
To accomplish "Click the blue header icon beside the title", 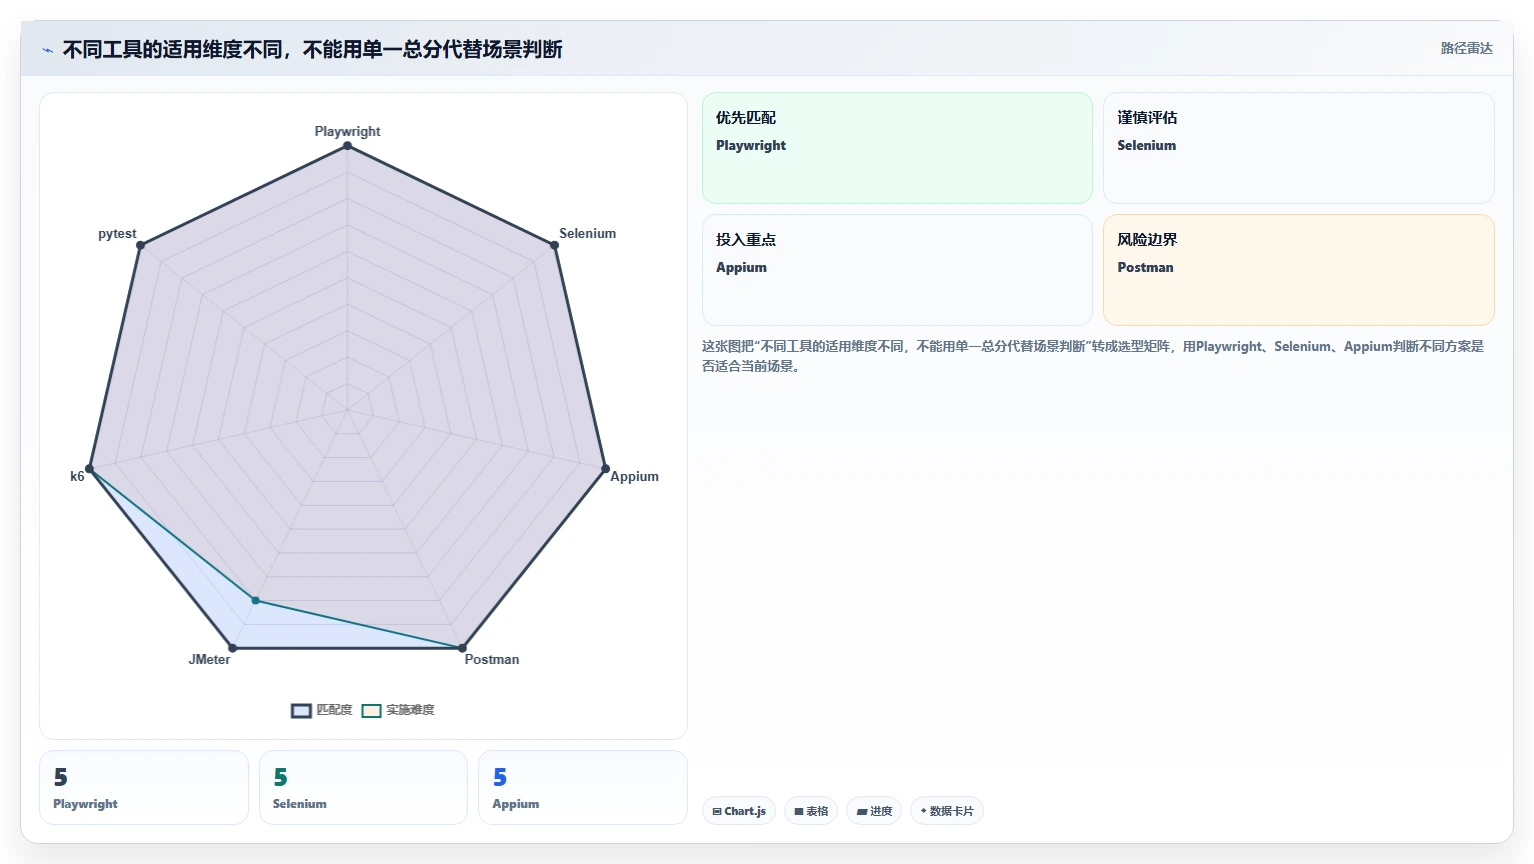I will click(48, 50).
